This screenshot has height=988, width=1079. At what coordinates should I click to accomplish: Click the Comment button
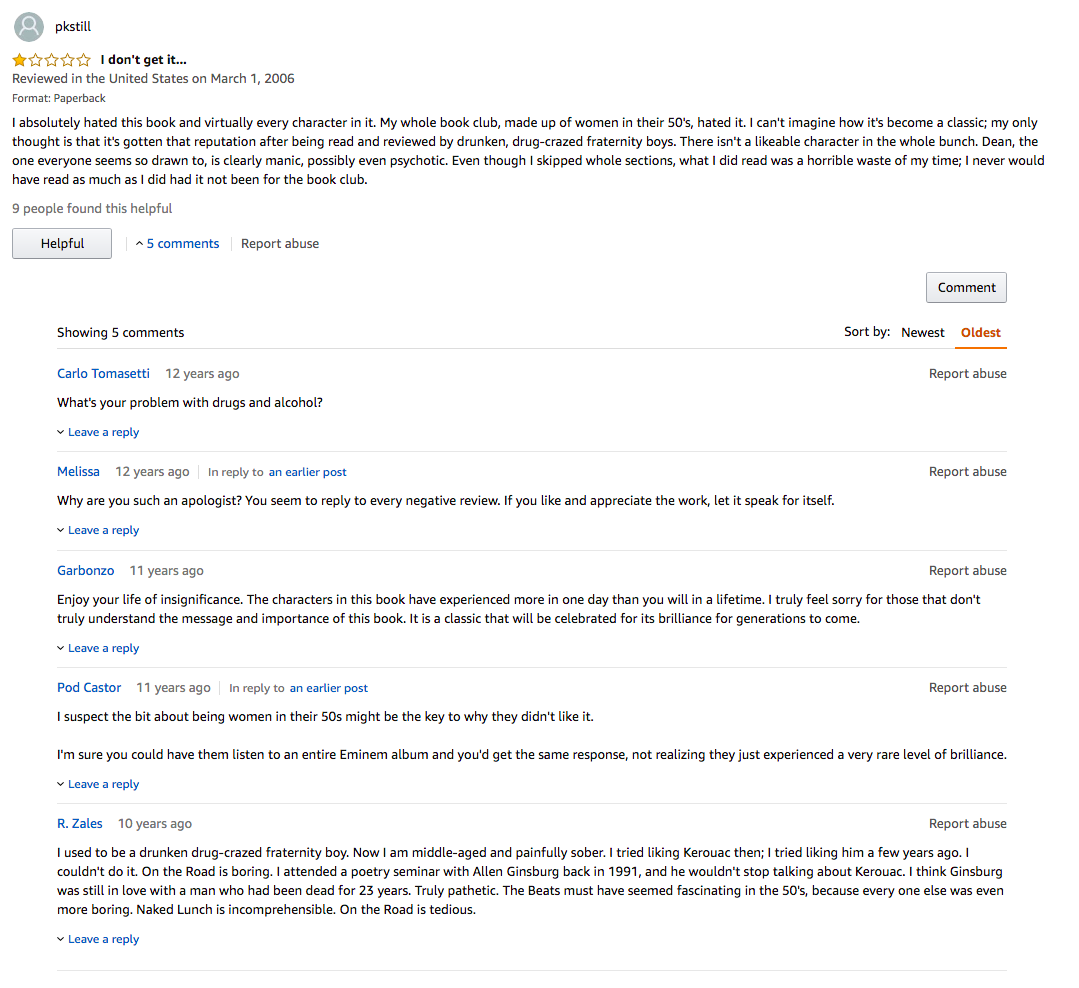click(x=966, y=288)
